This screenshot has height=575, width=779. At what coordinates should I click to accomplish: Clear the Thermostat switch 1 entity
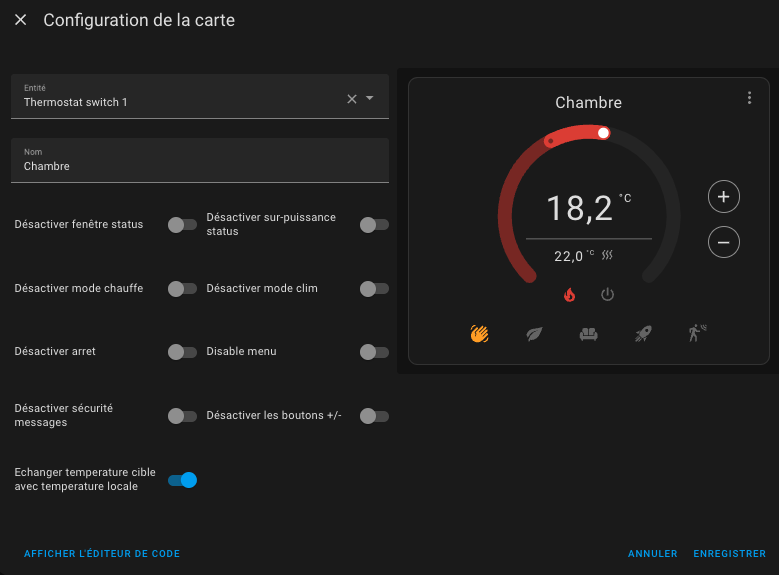(x=351, y=98)
